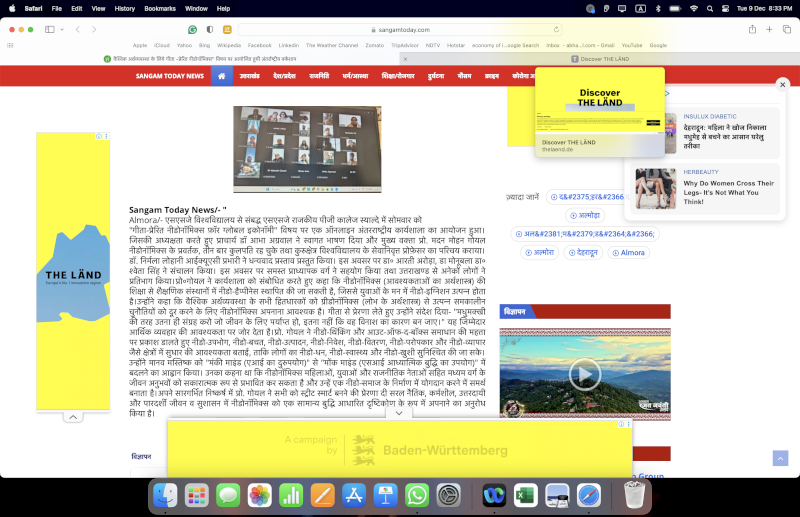800x517 pixels.
Task: Open a new tab with plus icon
Action: 769,30
